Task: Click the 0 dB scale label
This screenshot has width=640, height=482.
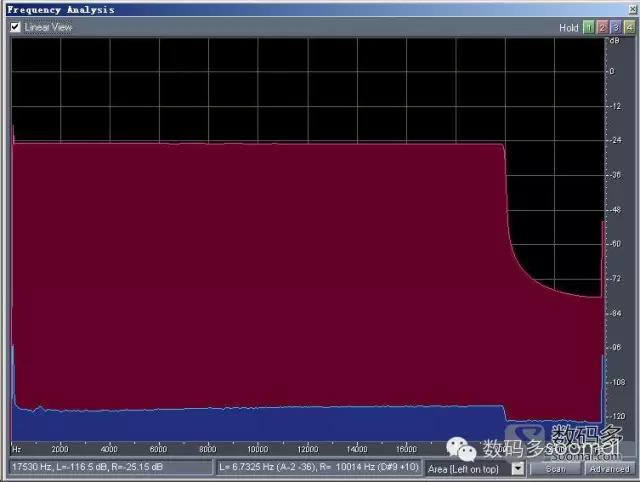Action: click(612, 71)
